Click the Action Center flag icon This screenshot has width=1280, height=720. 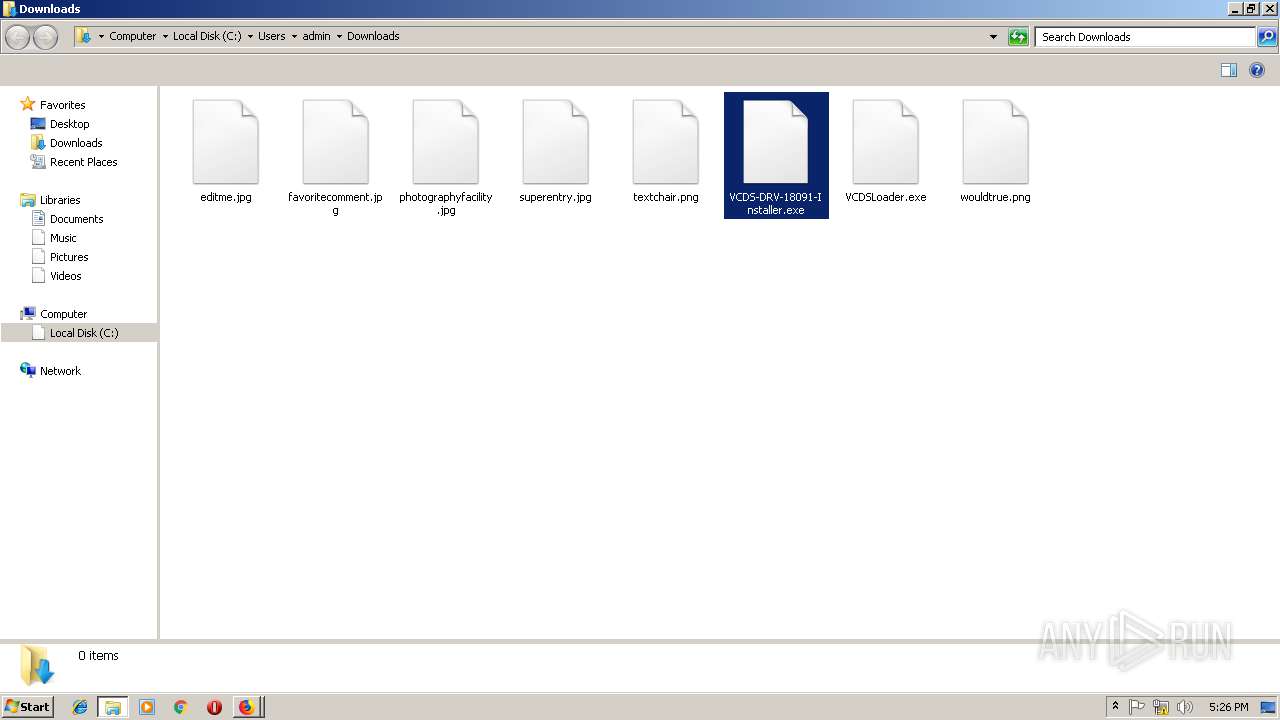1137,707
